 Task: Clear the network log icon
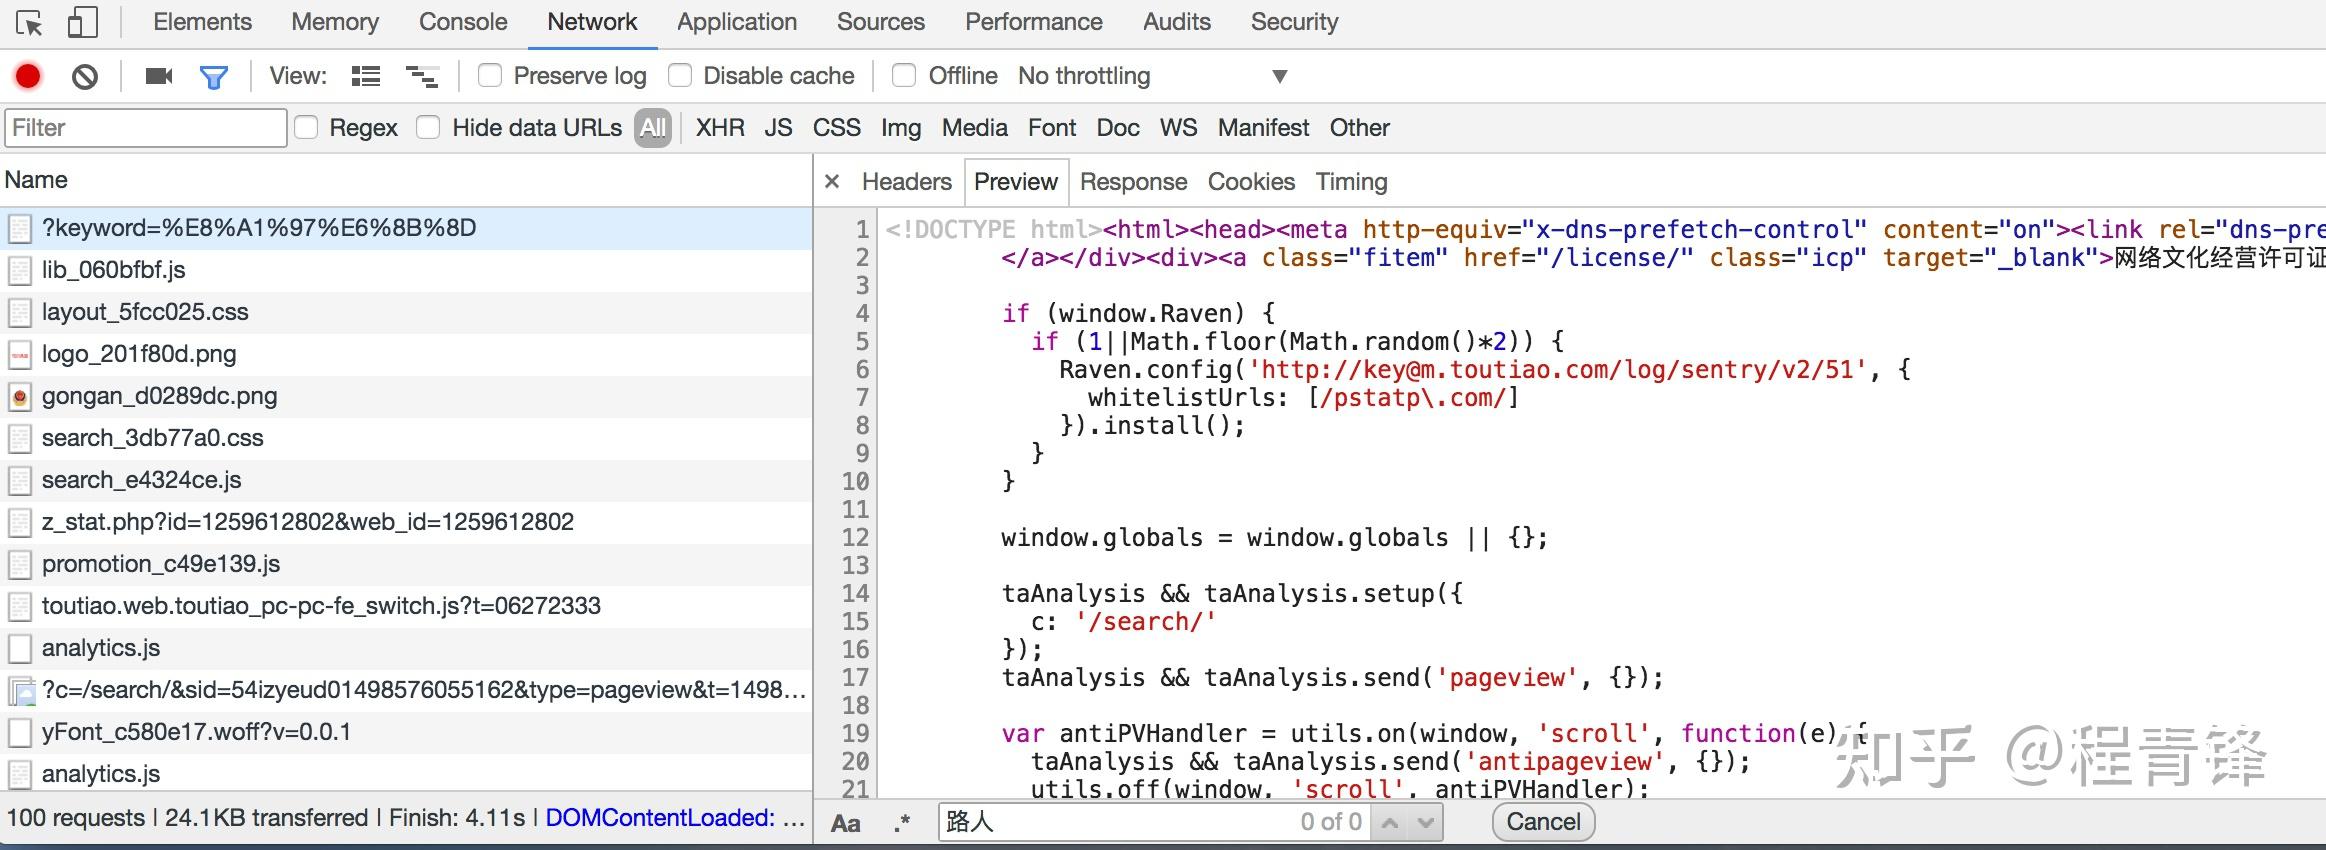(x=85, y=76)
